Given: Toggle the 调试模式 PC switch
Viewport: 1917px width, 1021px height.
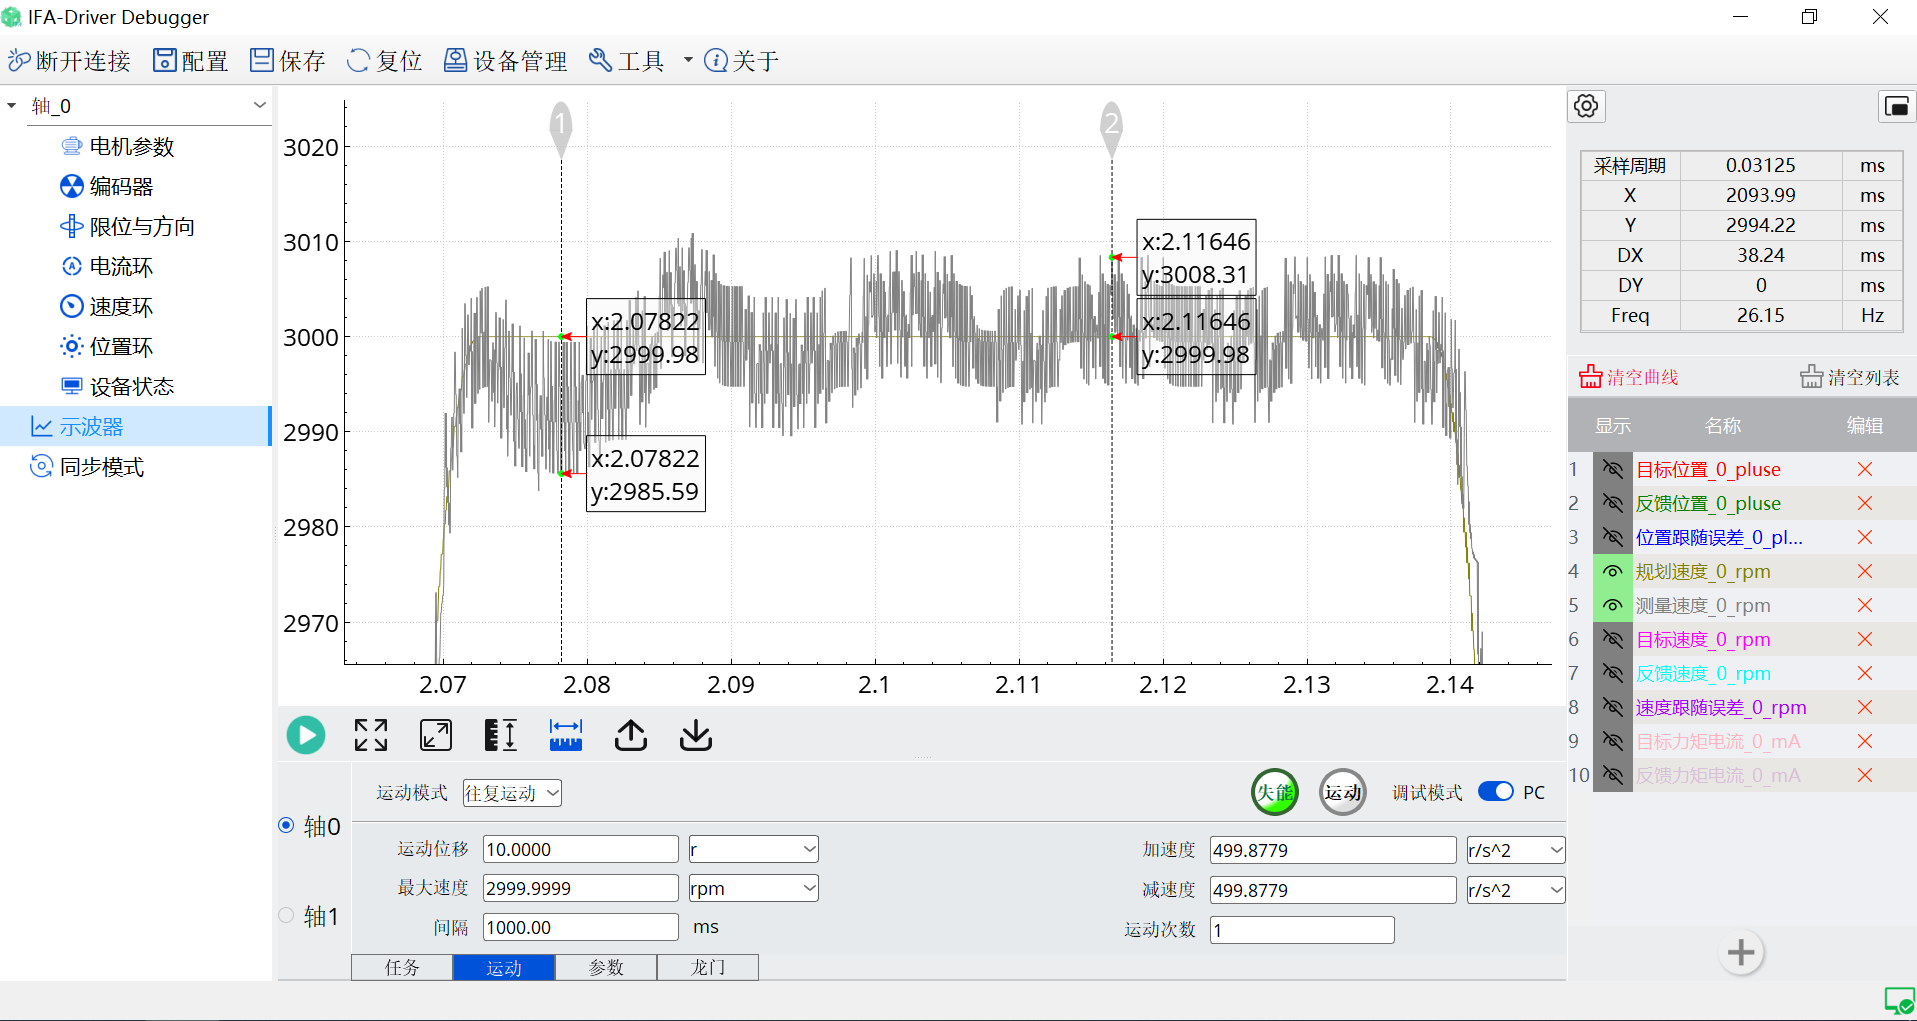Looking at the screenshot, I should (1496, 792).
